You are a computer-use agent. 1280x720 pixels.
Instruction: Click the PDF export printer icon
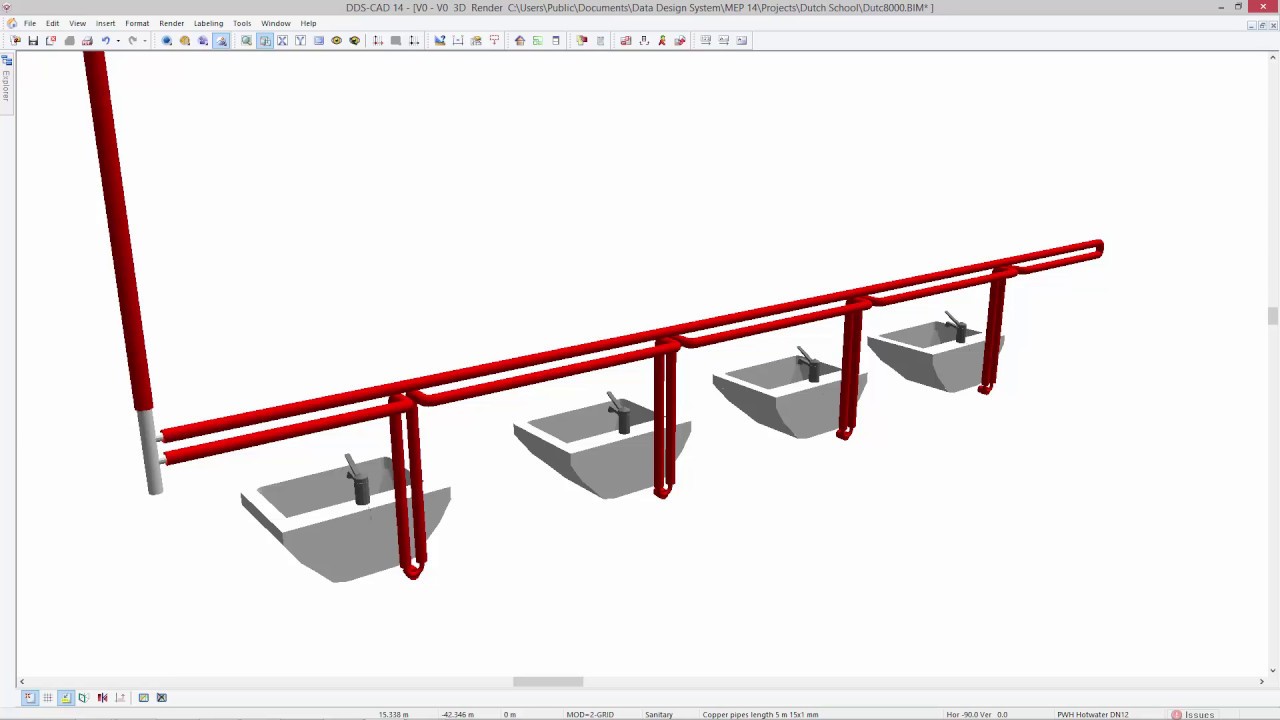[x=87, y=40]
